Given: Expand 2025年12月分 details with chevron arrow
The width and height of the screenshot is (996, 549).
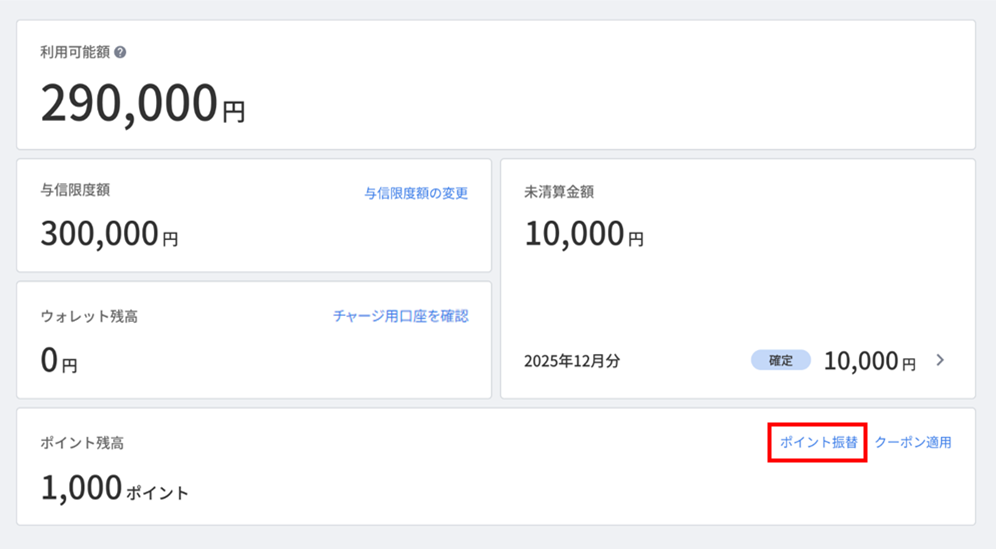Looking at the screenshot, I should tap(940, 361).
